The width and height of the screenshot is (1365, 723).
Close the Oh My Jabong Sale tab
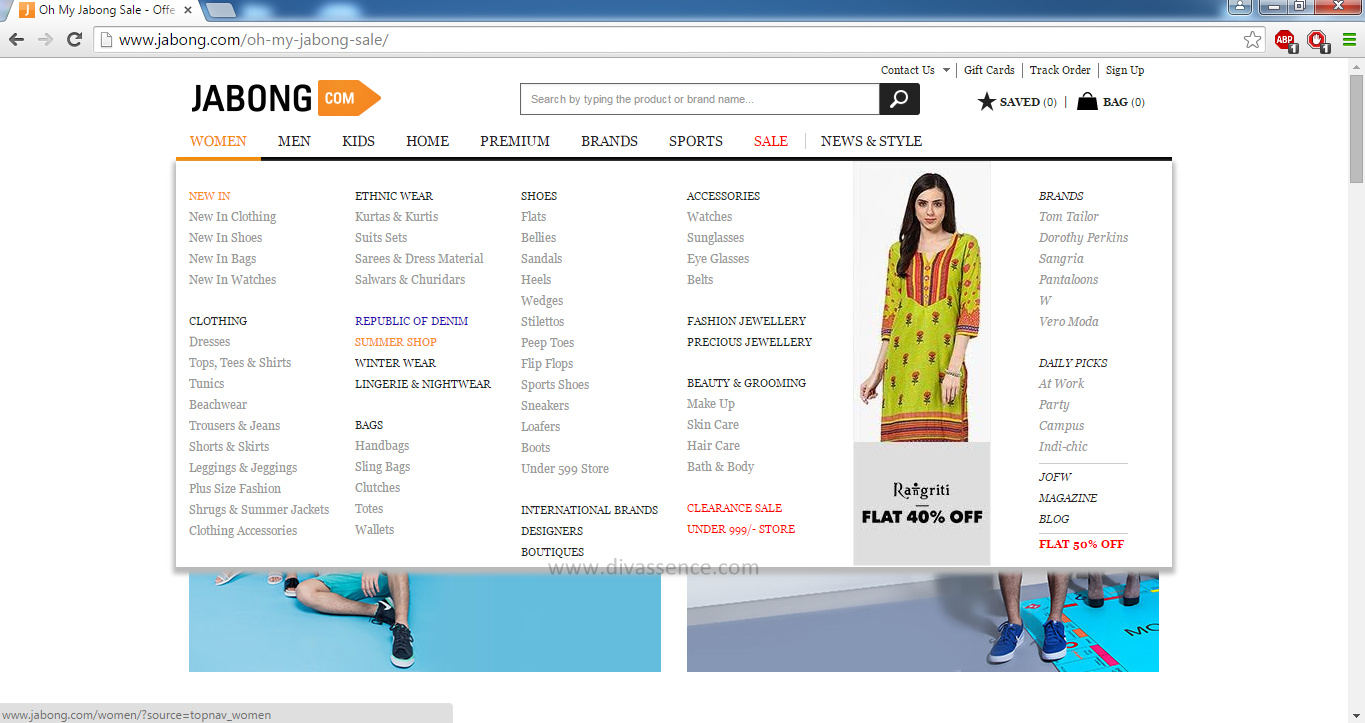(x=187, y=10)
